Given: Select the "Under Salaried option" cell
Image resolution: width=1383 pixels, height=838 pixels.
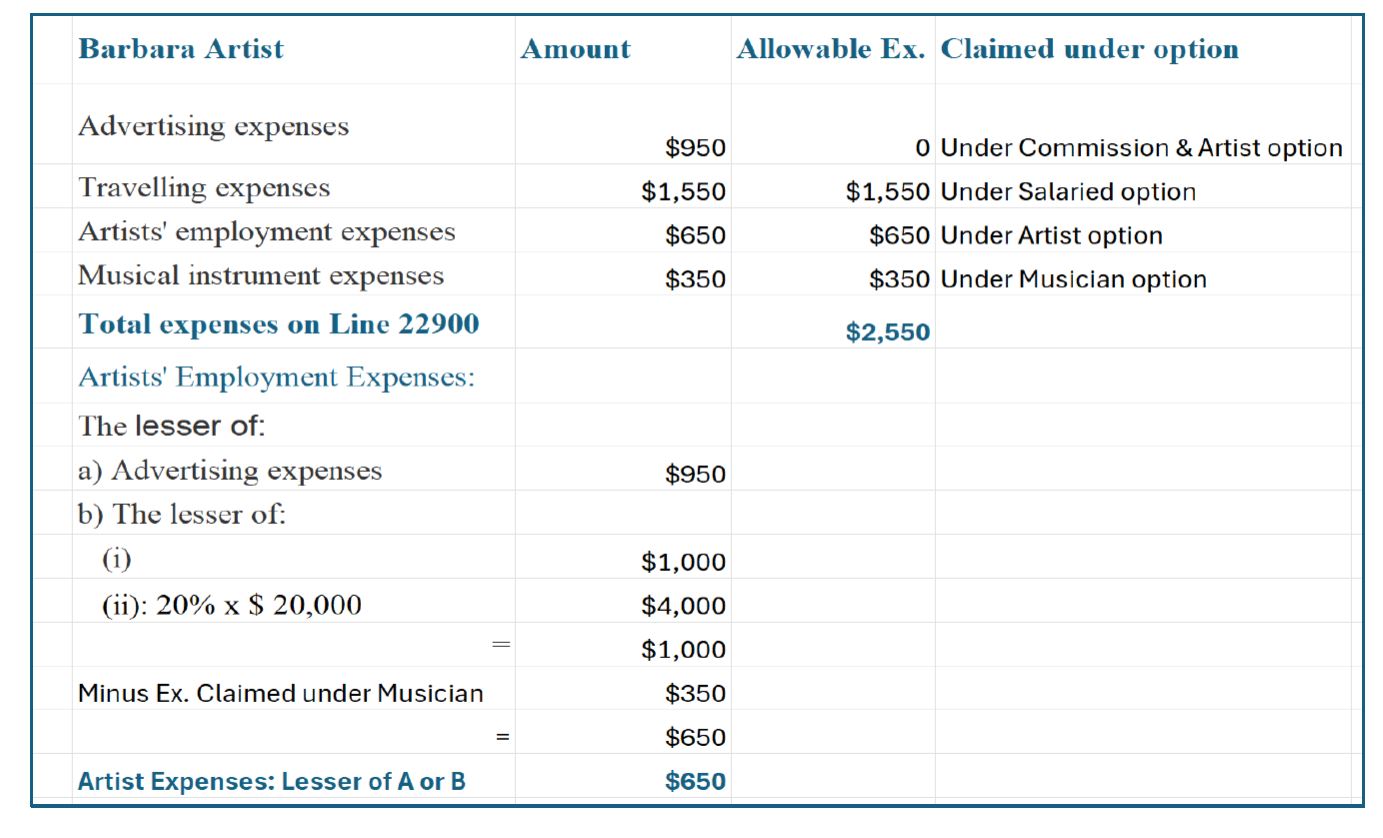Looking at the screenshot, I should [1068, 192].
